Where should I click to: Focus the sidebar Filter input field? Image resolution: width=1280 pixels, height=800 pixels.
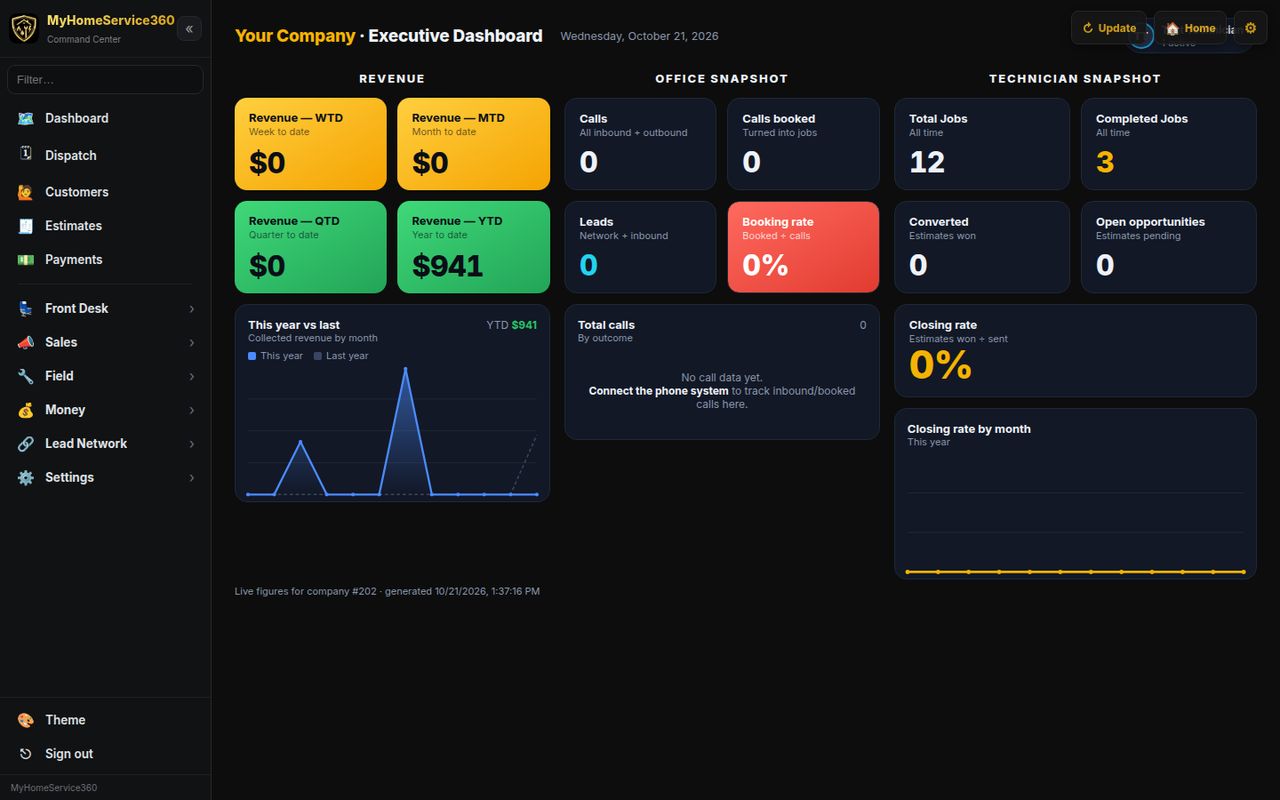105,79
